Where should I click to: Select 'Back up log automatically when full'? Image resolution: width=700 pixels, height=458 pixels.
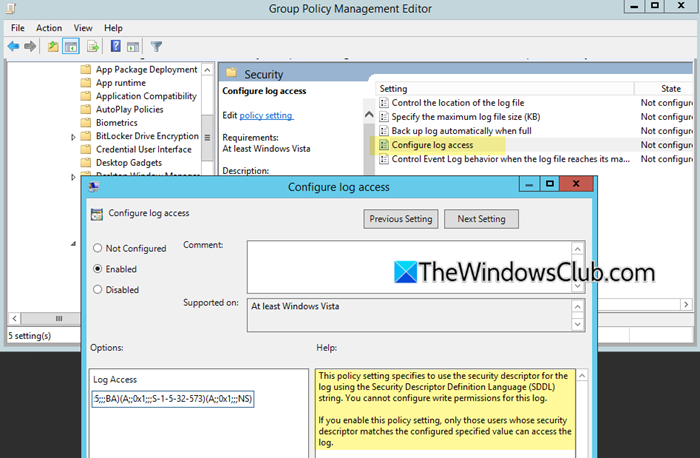461,131
